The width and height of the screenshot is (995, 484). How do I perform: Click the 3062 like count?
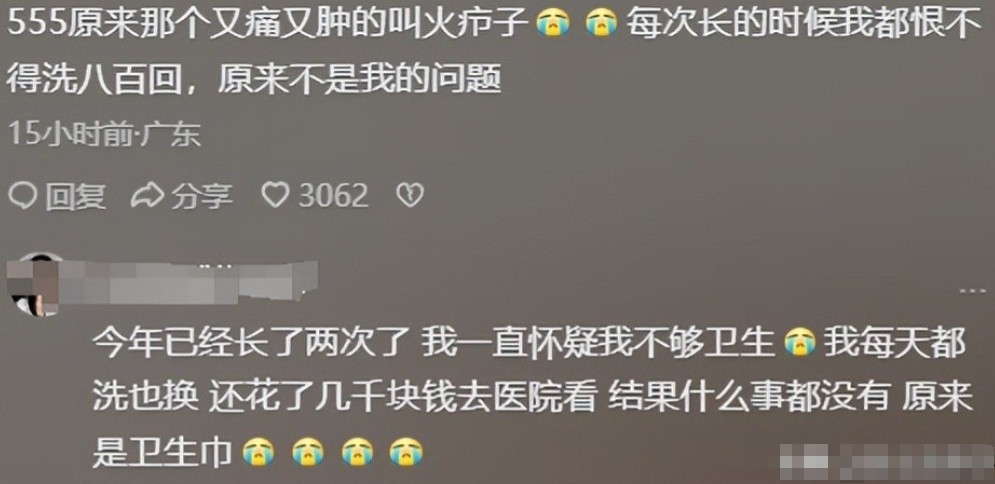(x=334, y=196)
